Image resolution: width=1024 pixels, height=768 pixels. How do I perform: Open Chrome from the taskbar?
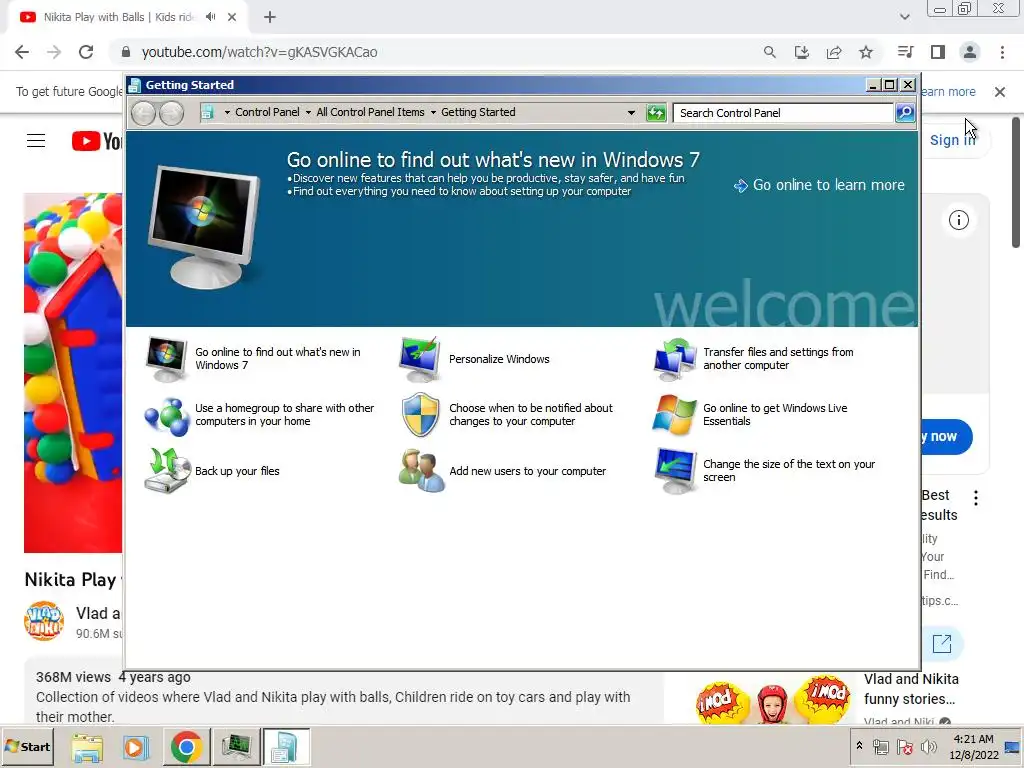click(x=186, y=746)
